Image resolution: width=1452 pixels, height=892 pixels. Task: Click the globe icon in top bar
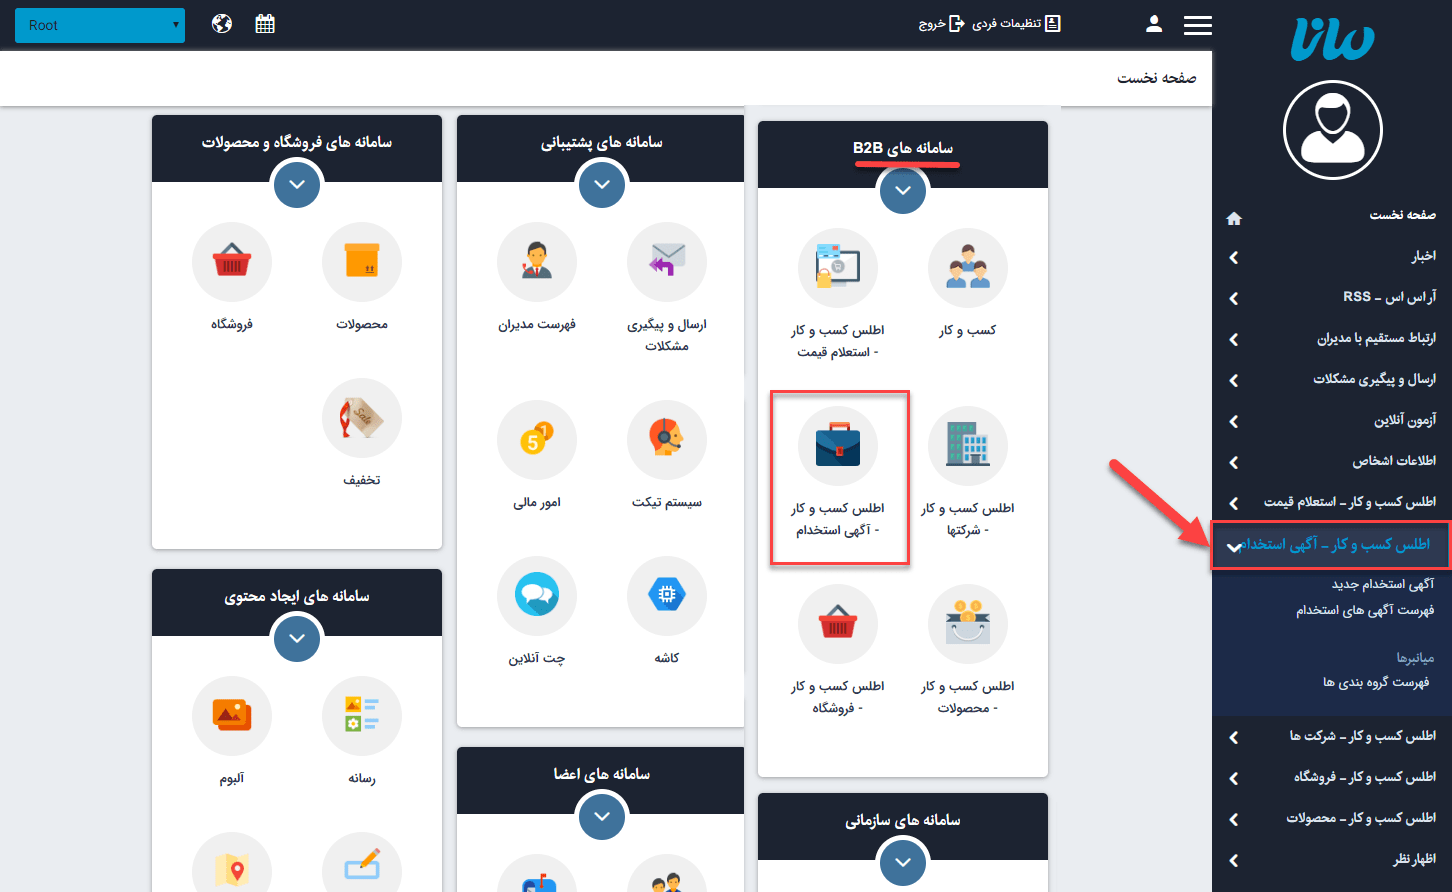[222, 24]
